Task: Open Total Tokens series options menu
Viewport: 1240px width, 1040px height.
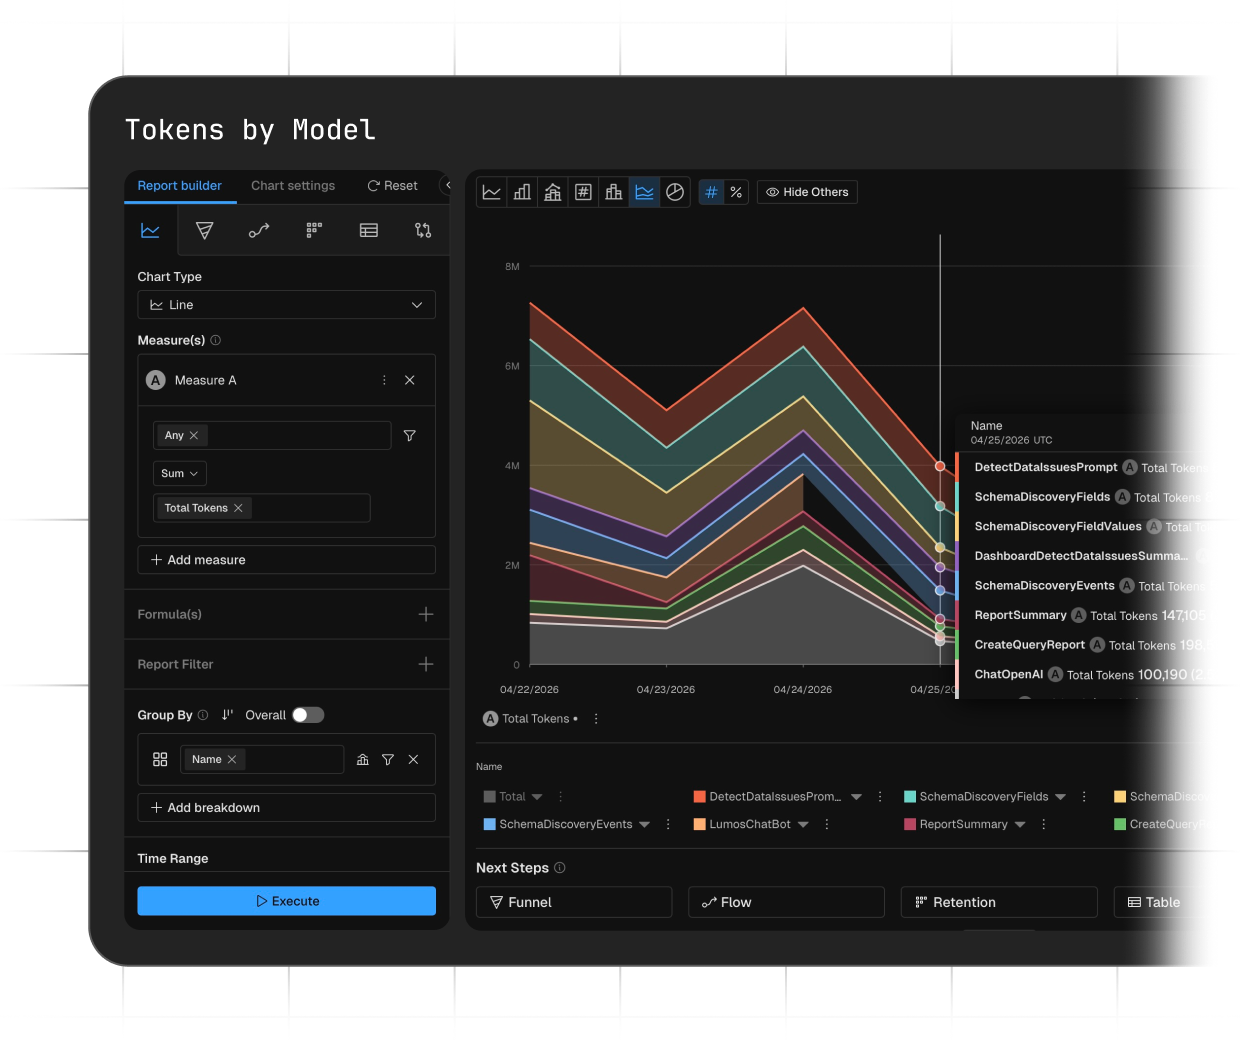Action: (x=596, y=719)
